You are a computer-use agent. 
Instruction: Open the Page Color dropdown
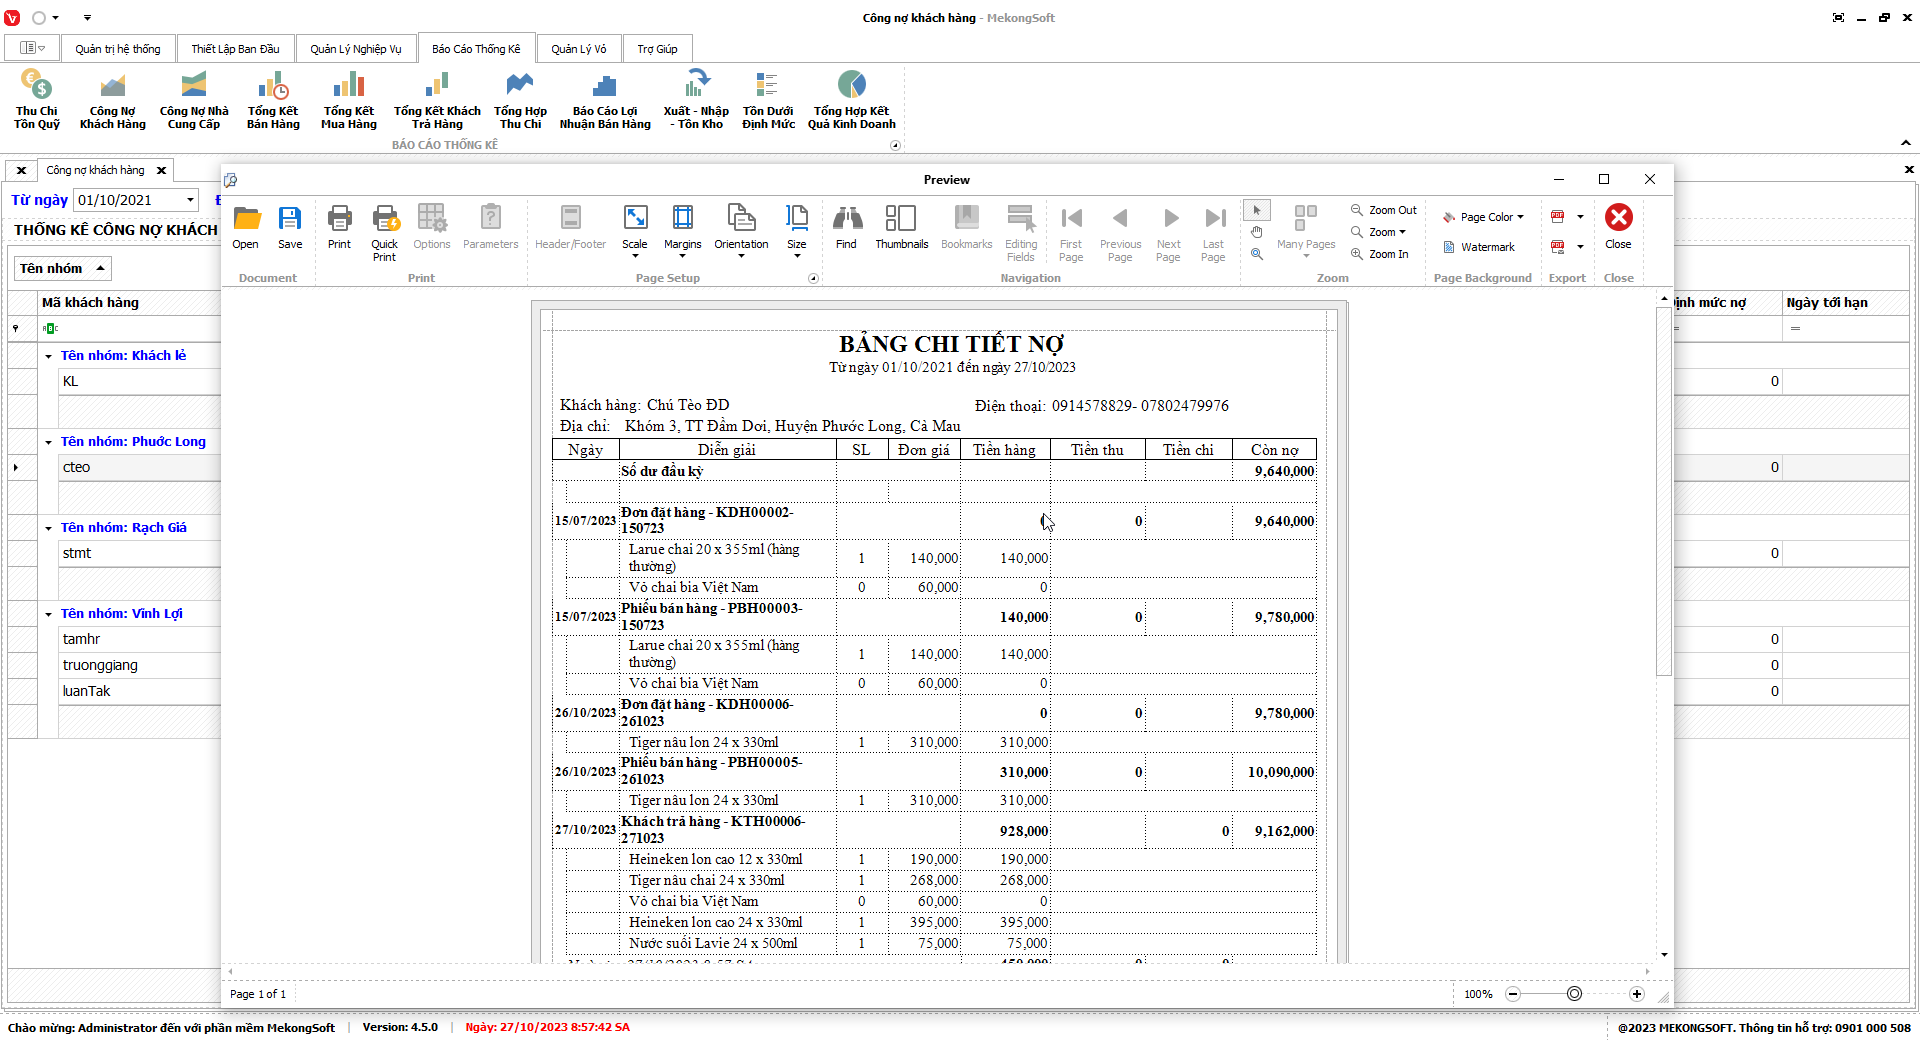pyautogui.click(x=1484, y=217)
